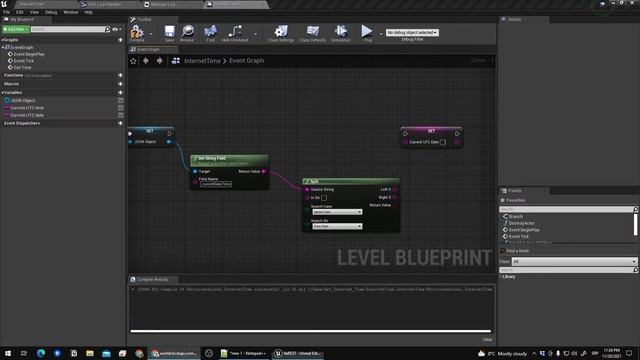Click the Add New button

(16, 29)
